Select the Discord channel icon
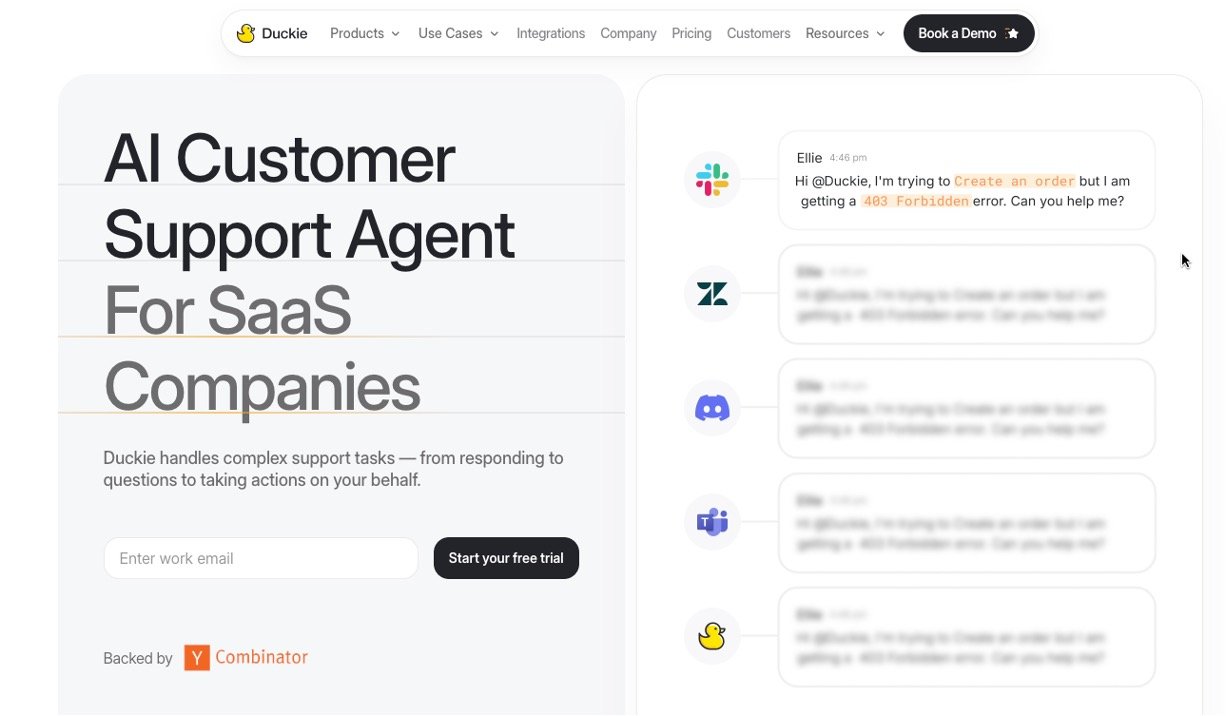Image resolution: width=1226 pixels, height=716 pixels. (x=712, y=408)
